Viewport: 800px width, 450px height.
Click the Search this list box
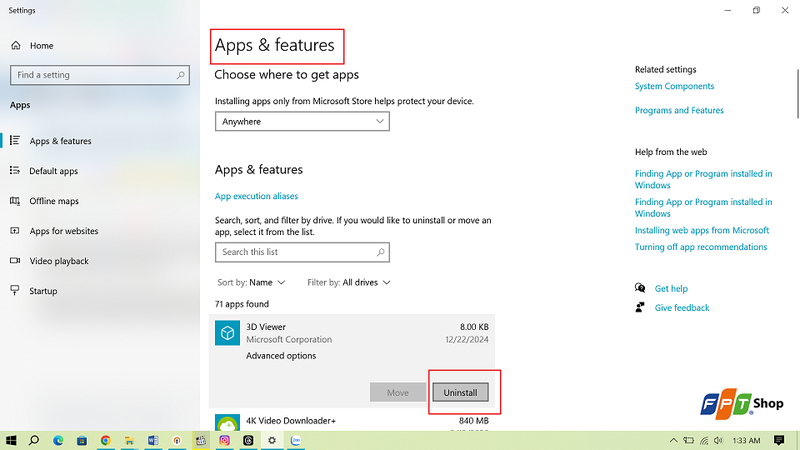302,252
